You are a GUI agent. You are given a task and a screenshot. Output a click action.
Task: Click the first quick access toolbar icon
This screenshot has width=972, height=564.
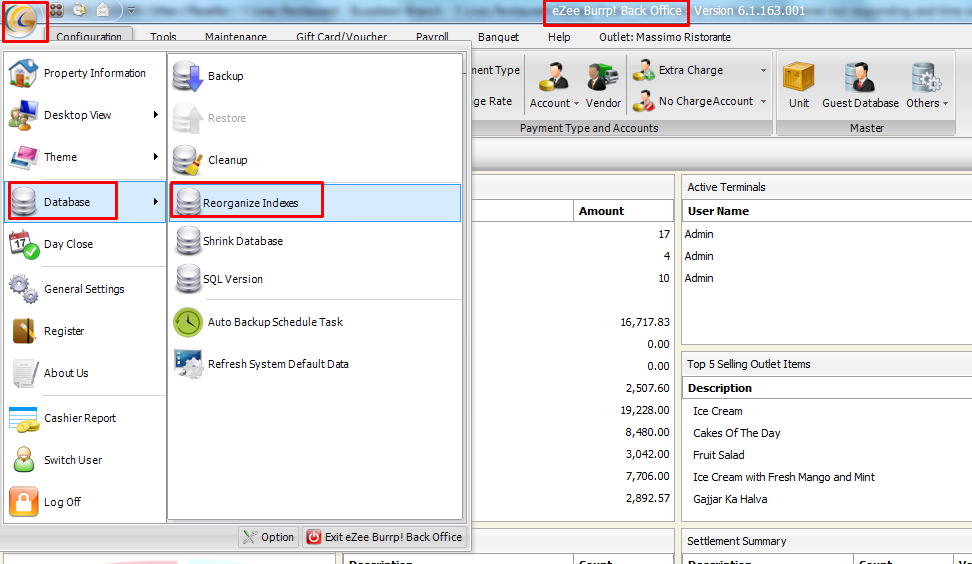56,10
